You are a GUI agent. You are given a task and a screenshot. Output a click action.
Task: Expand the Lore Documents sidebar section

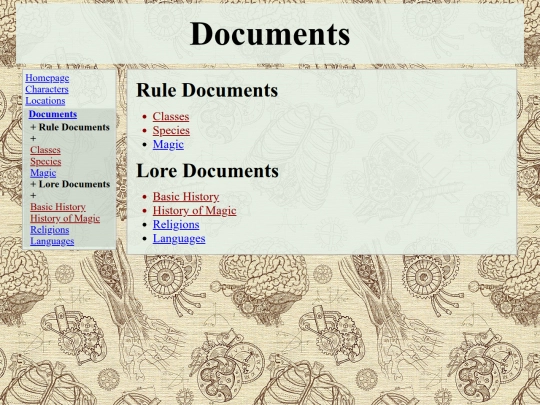click(x=70, y=184)
